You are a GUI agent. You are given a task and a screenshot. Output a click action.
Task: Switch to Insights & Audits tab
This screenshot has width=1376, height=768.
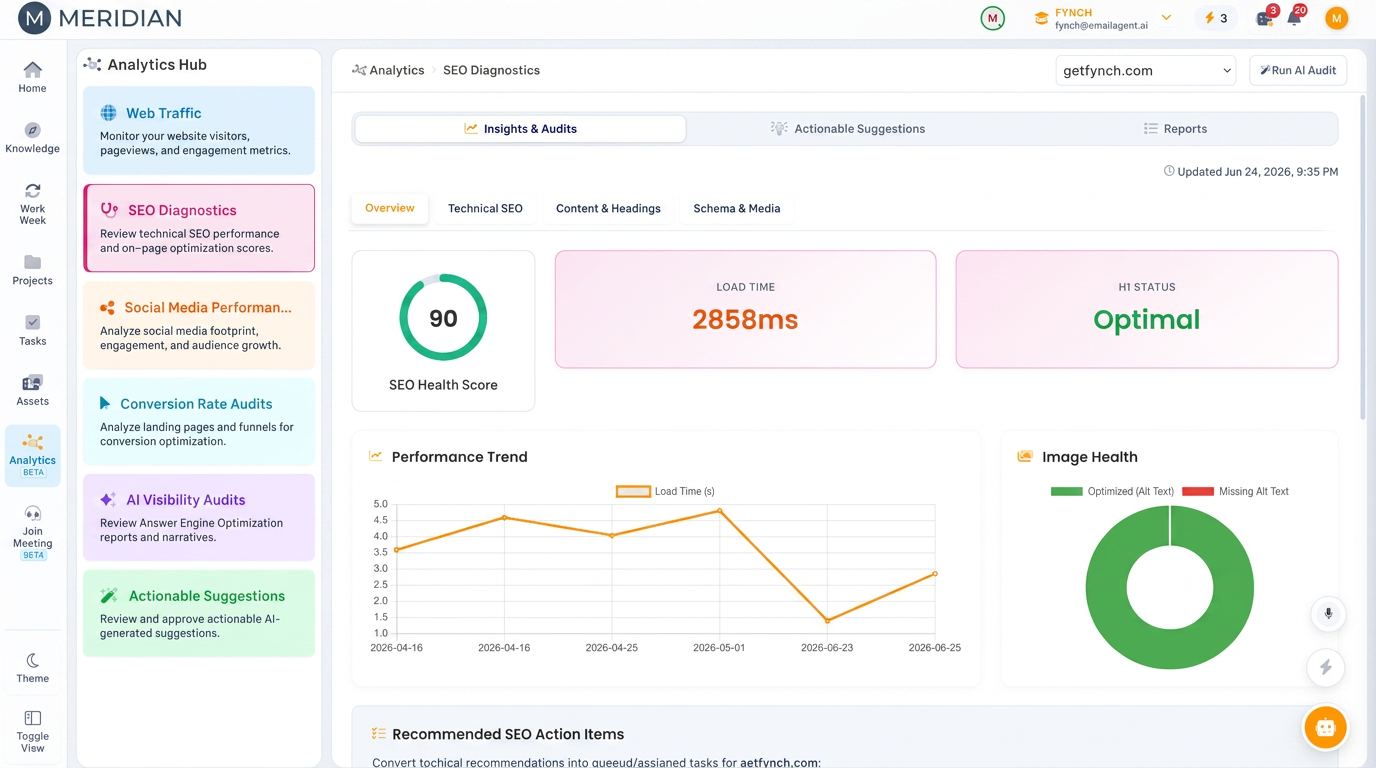tap(520, 128)
